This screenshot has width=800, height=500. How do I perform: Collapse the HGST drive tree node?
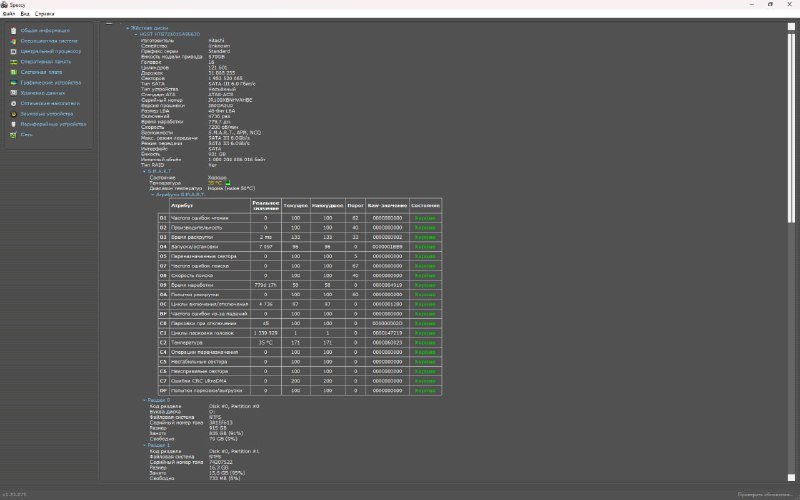pos(136,33)
